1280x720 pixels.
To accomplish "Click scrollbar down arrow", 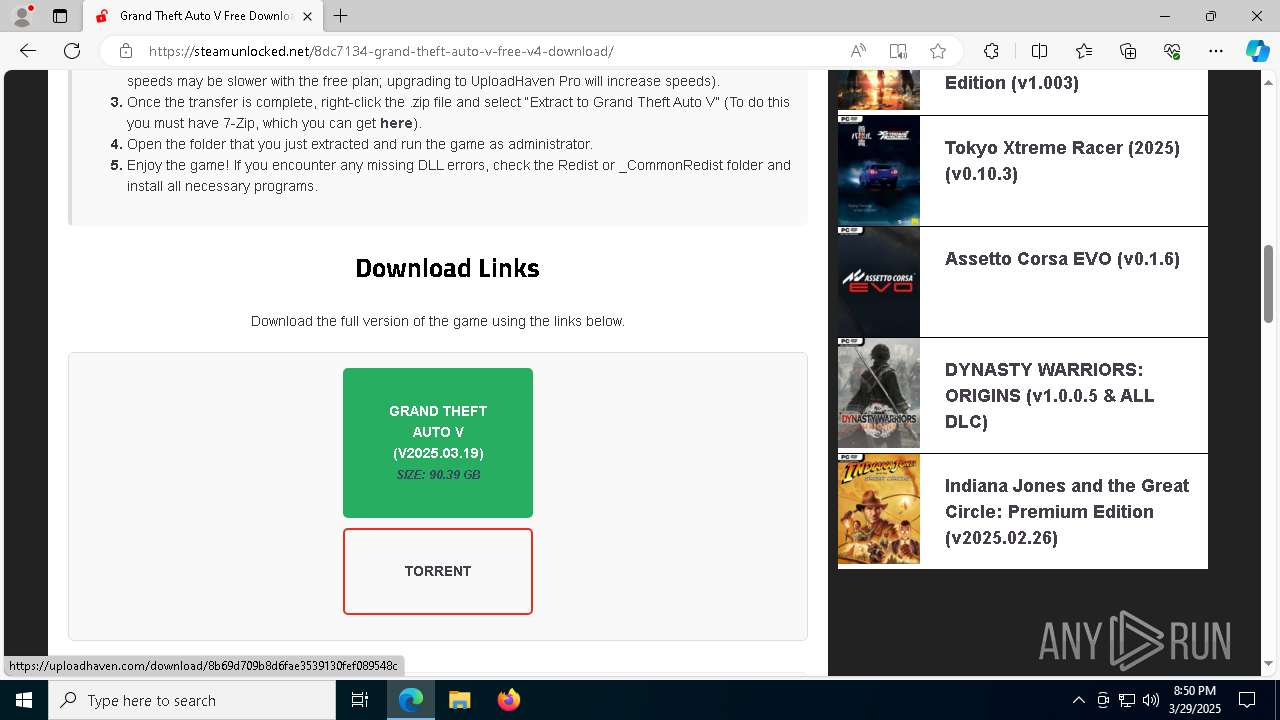I will (1269, 663).
